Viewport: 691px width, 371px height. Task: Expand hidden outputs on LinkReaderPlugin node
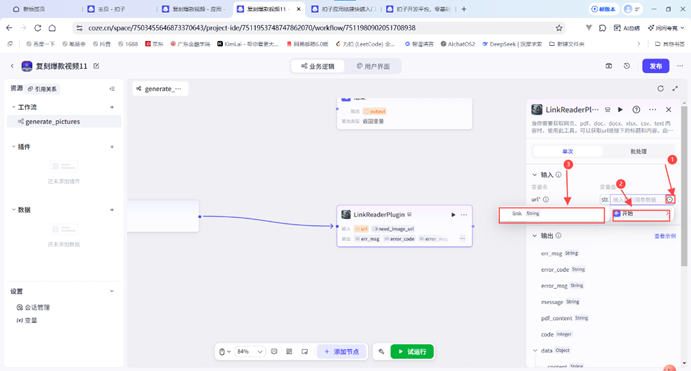click(462, 239)
